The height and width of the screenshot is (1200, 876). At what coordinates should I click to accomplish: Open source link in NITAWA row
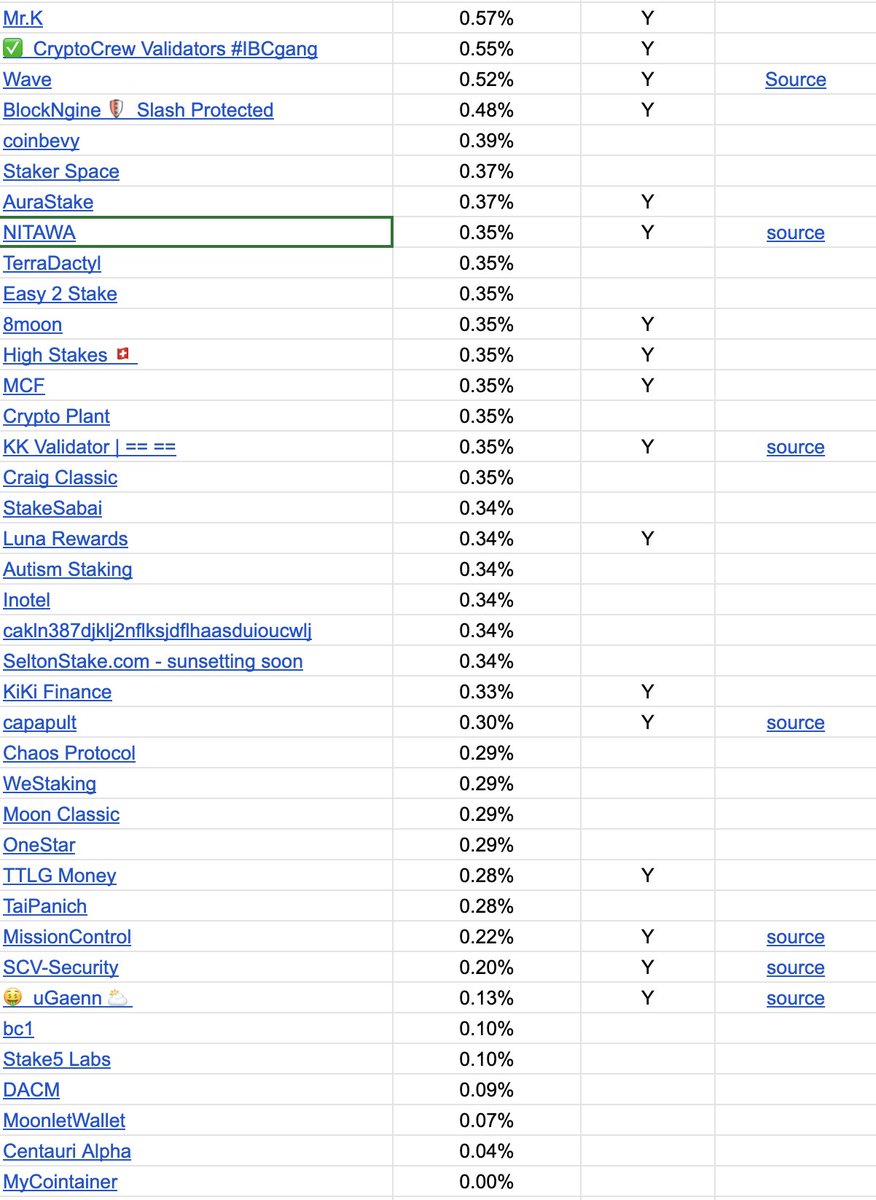tap(795, 233)
